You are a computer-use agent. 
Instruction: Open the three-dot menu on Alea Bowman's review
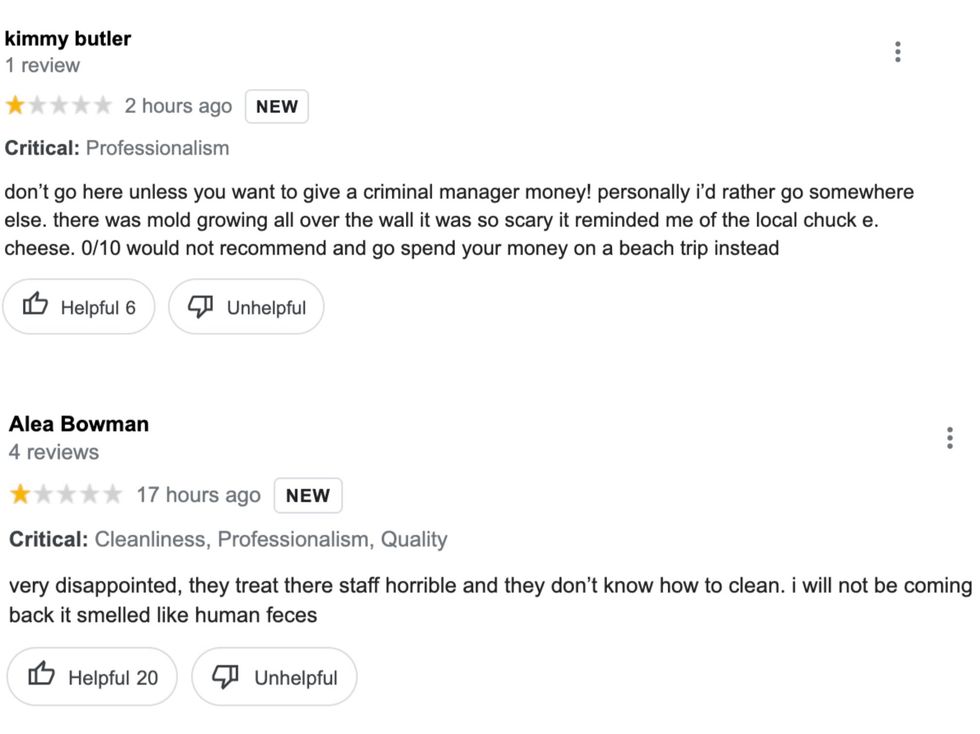tap(949, 438)
